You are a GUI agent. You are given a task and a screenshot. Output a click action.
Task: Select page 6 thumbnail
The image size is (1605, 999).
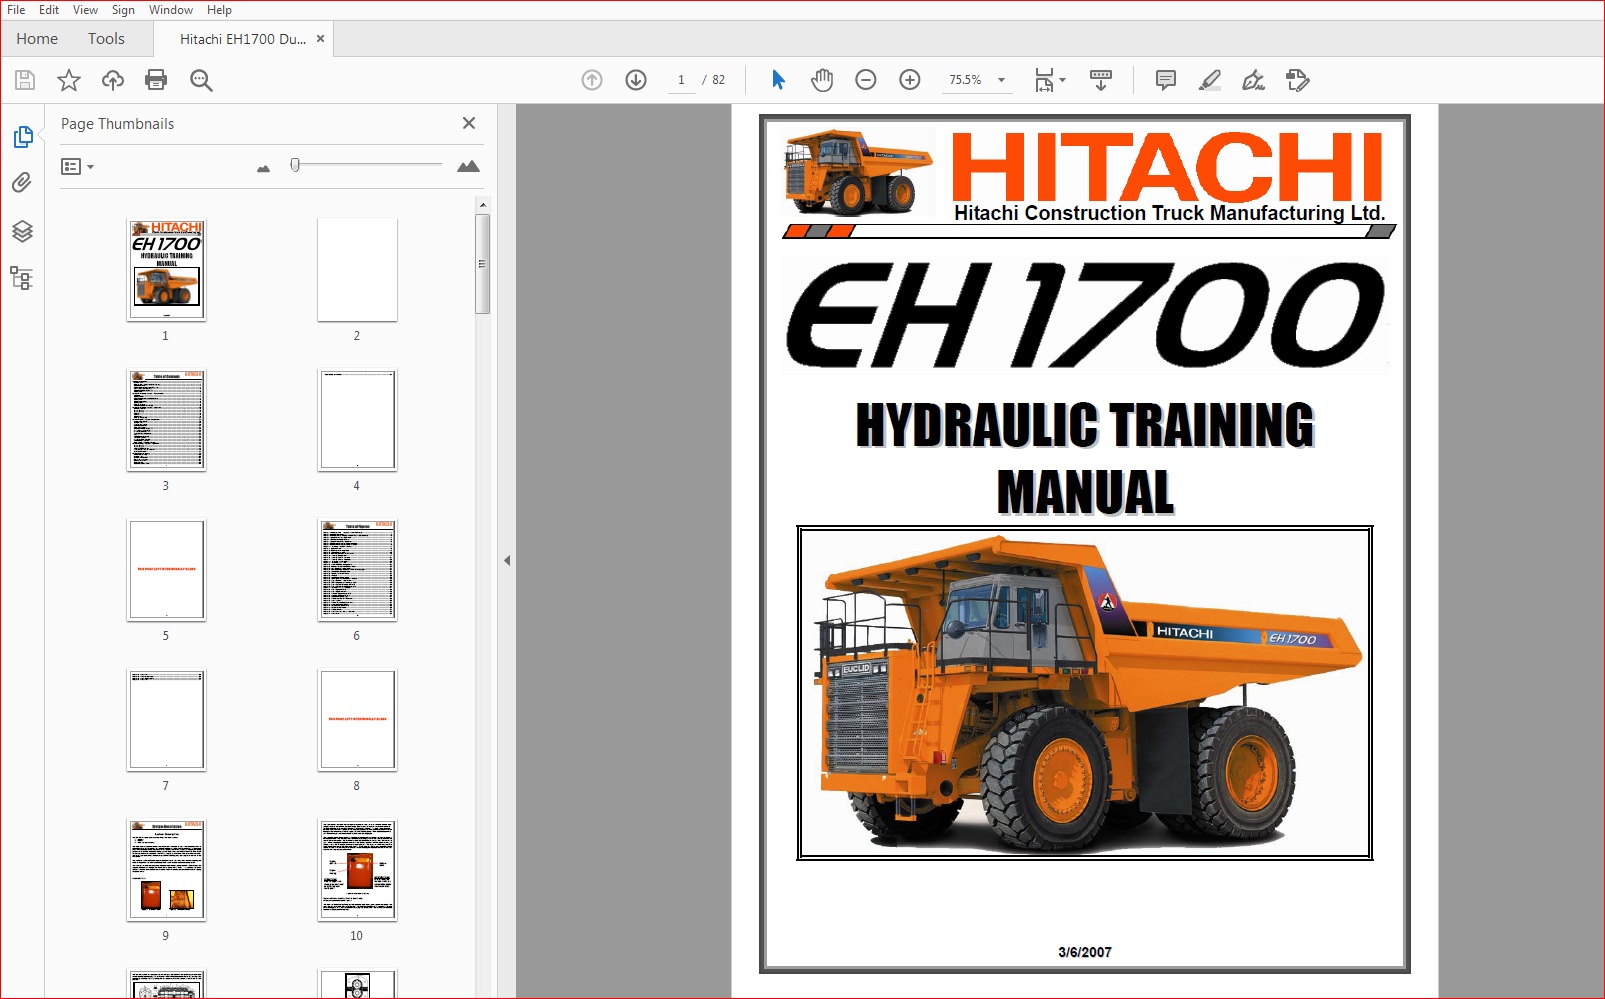click(357, 569)
